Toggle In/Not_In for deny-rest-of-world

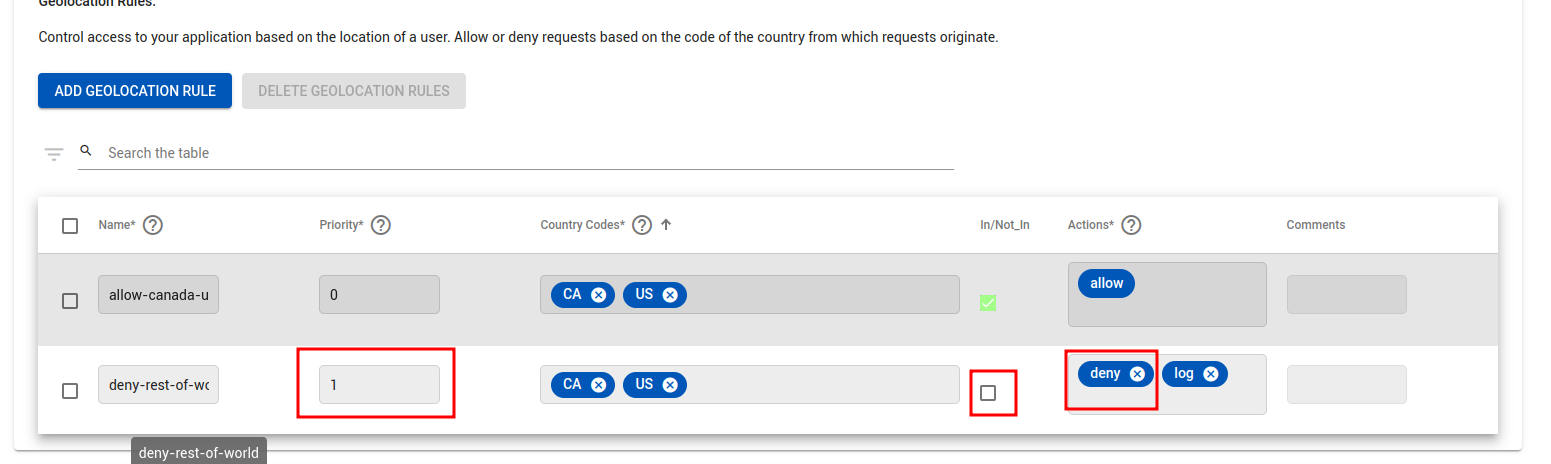tap(988, 393)
